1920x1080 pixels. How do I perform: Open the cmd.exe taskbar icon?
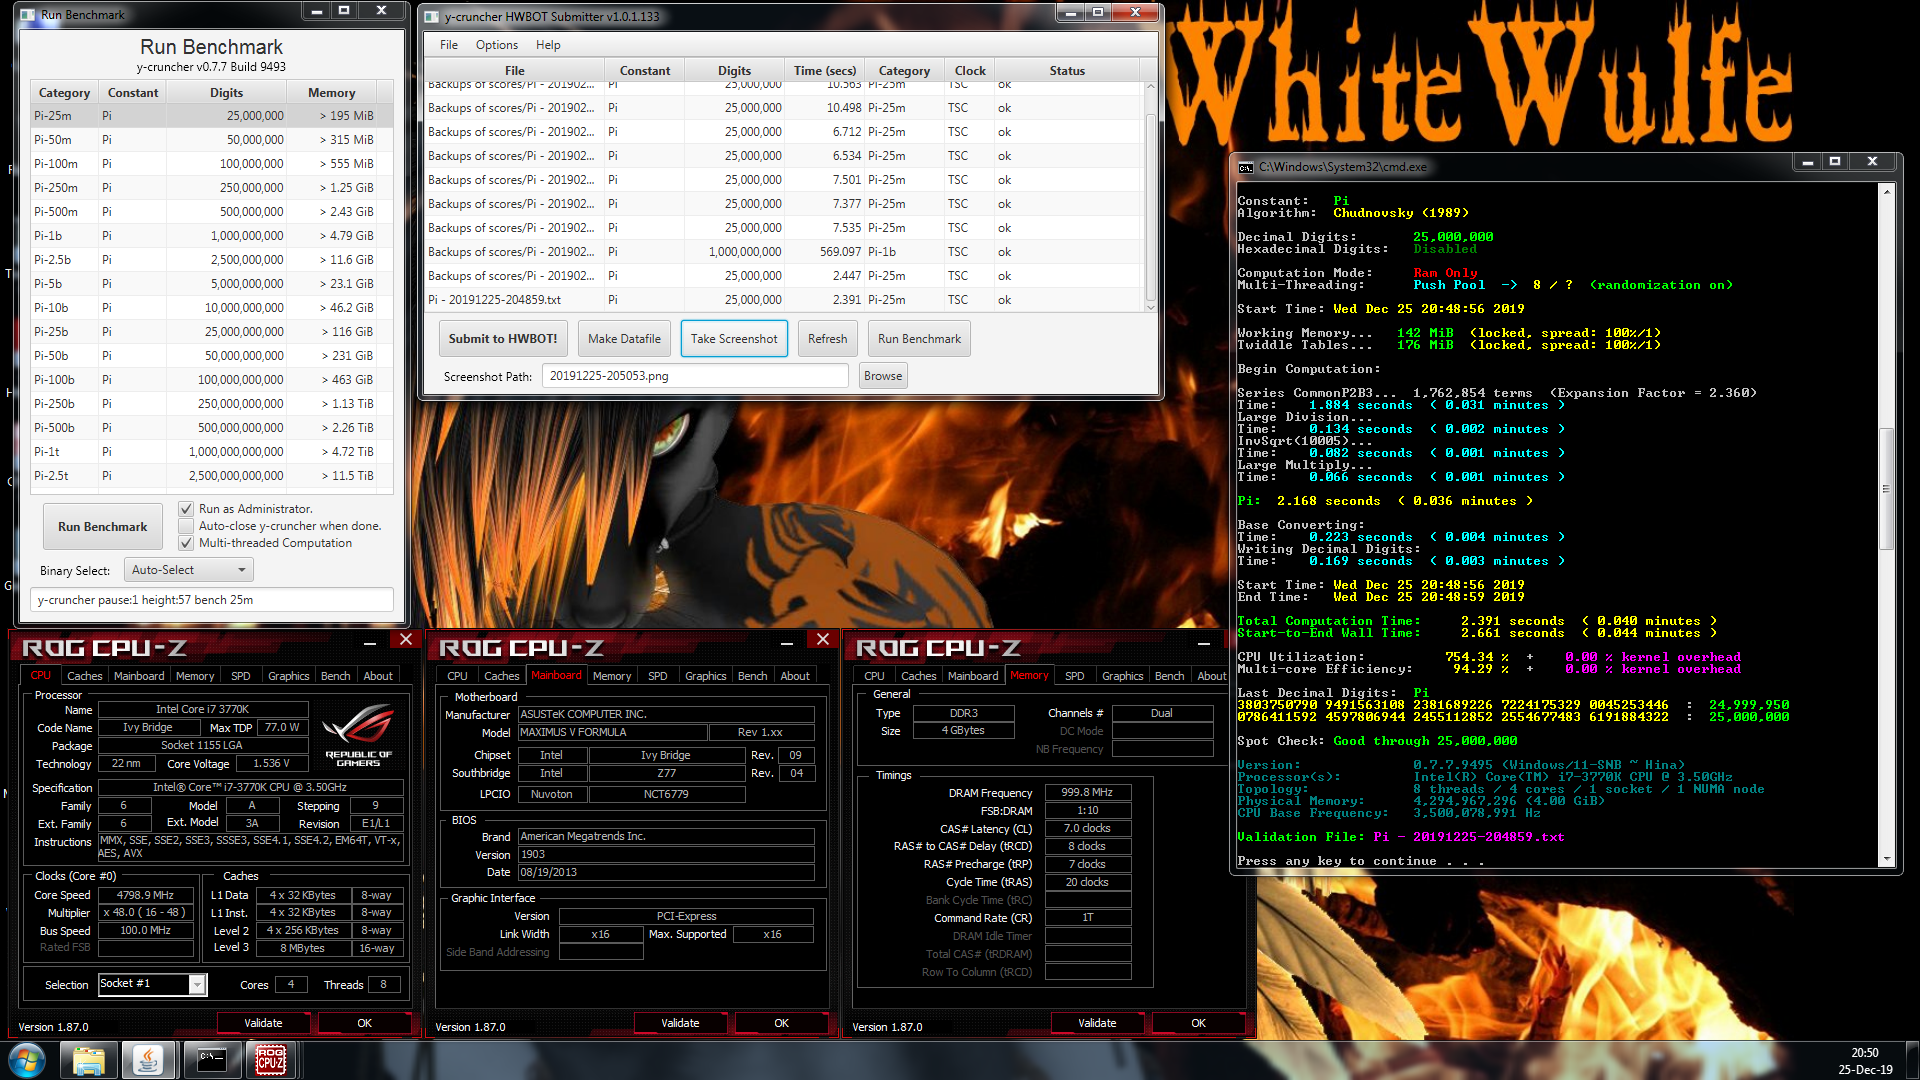211,1060
